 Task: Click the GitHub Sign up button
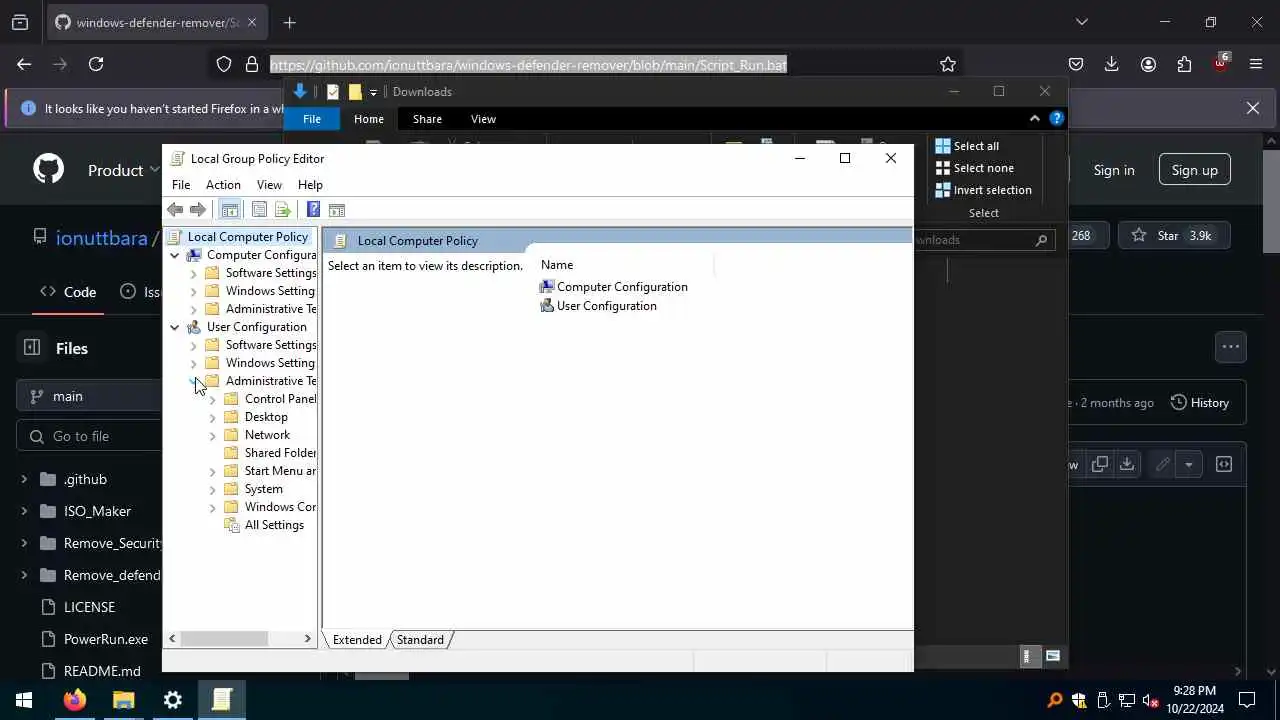pyautogui.click(x=1194, y=170)
